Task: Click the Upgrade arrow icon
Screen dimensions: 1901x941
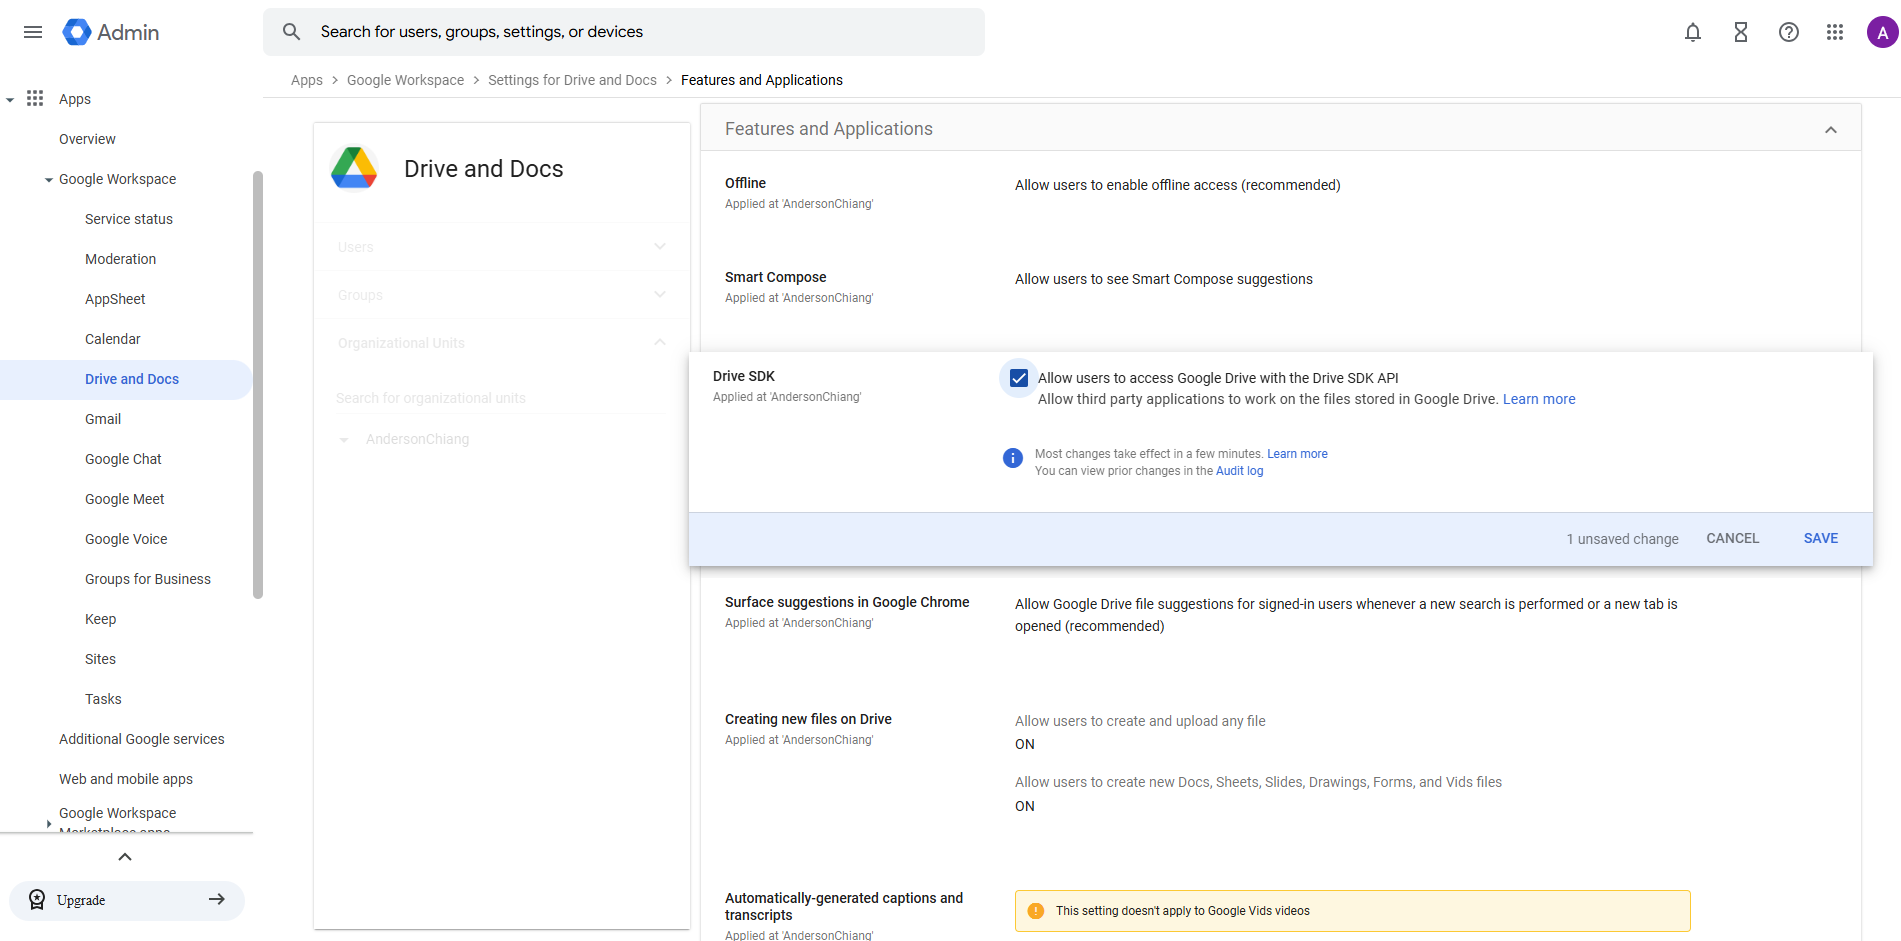Action: pos(217,900)
